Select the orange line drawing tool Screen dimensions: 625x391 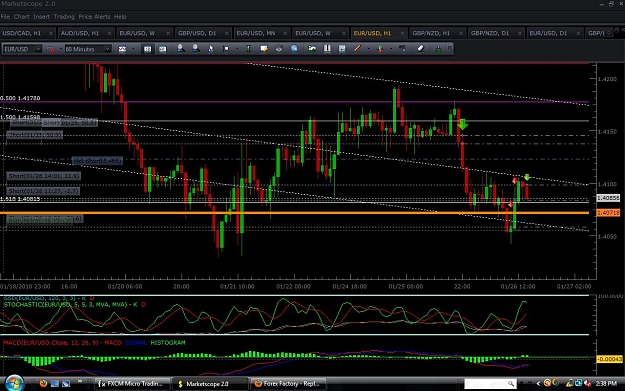[357, 49]
